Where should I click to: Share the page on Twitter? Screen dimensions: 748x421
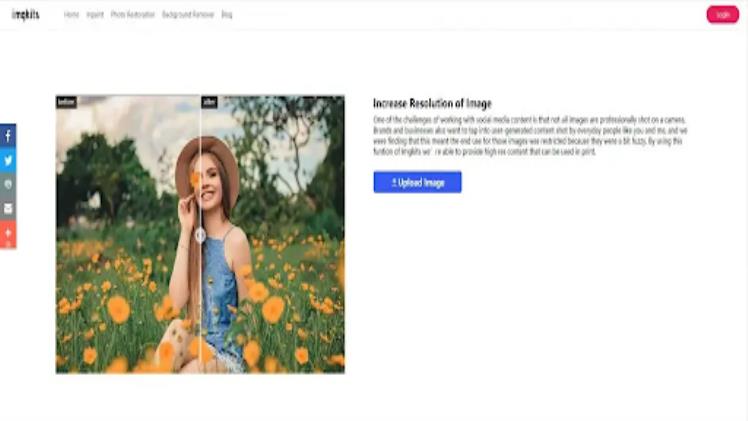tap(8, 161)
